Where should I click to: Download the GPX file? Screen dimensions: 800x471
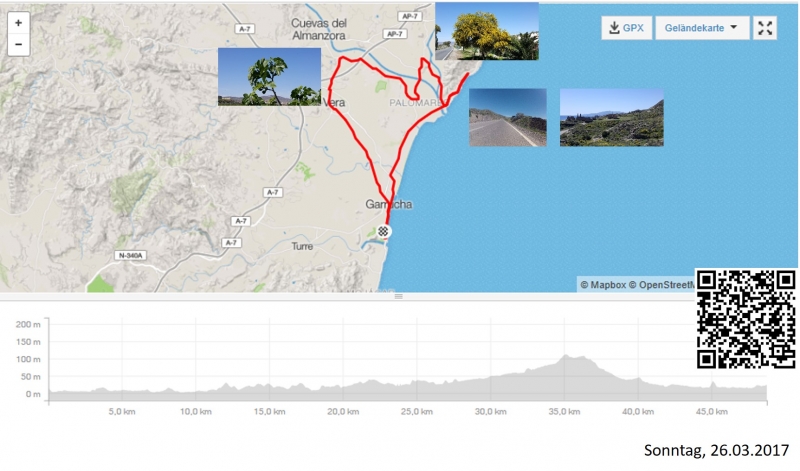coord(626,28)
